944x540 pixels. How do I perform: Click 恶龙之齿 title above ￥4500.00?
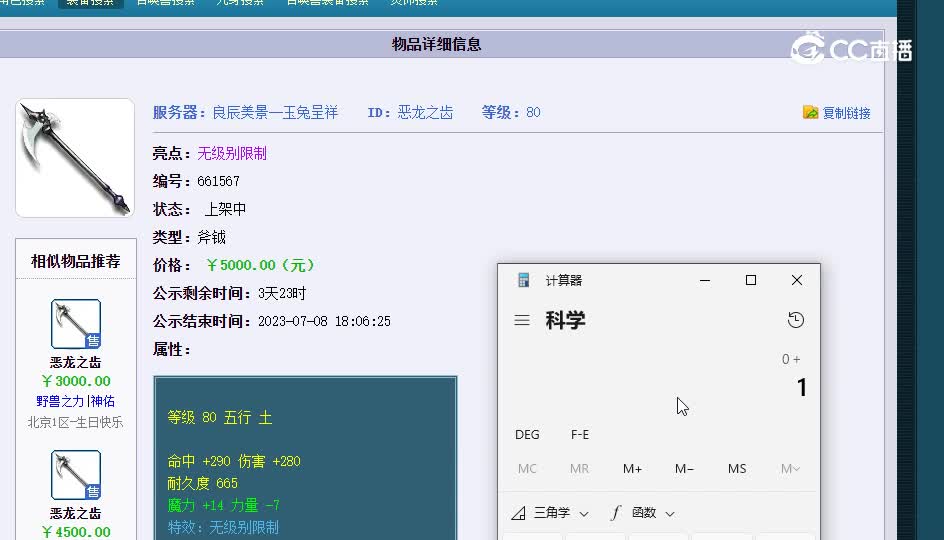[75, 514]
